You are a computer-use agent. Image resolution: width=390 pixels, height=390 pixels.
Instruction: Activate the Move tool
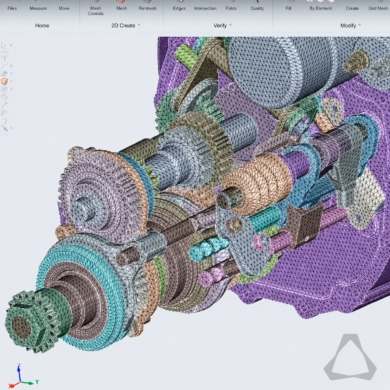[x=64, y=6]
